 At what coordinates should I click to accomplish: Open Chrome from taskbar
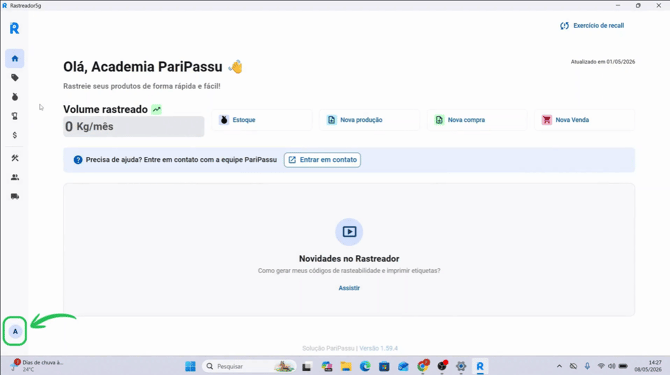pos(423,366)
